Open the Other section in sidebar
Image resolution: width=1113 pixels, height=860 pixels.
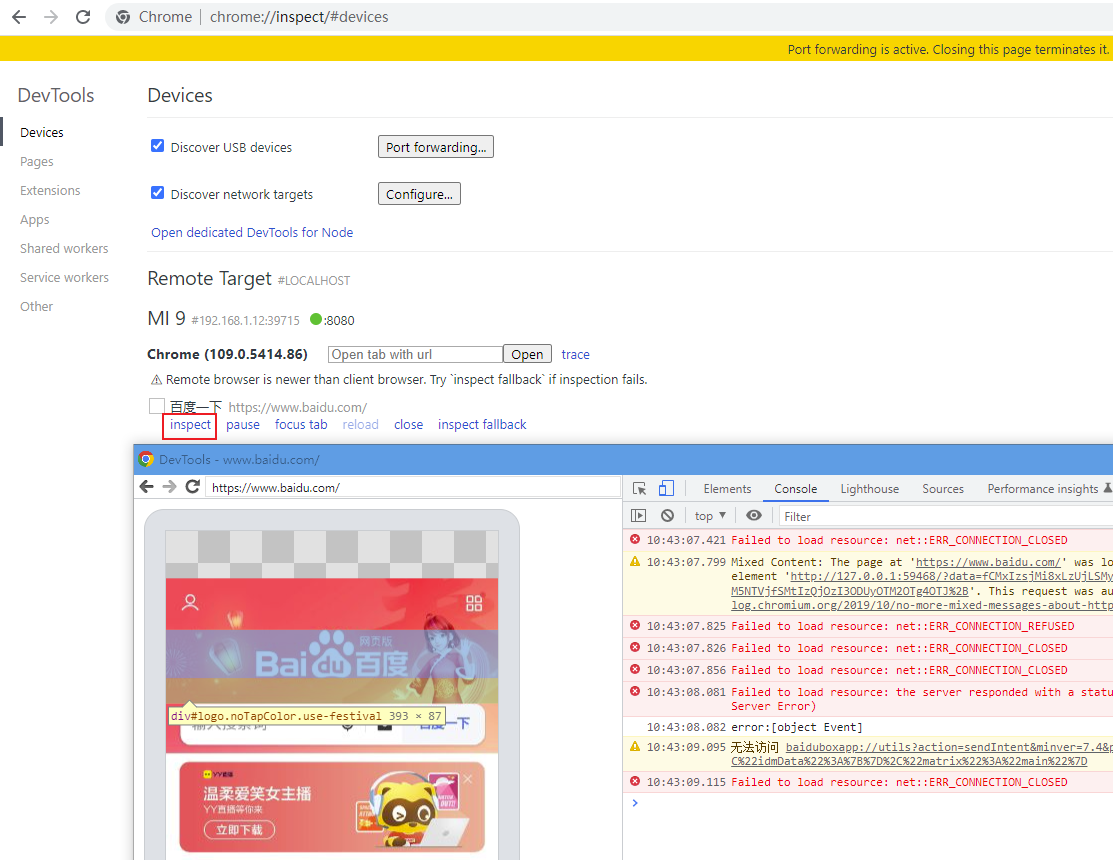tap(36, 307)
